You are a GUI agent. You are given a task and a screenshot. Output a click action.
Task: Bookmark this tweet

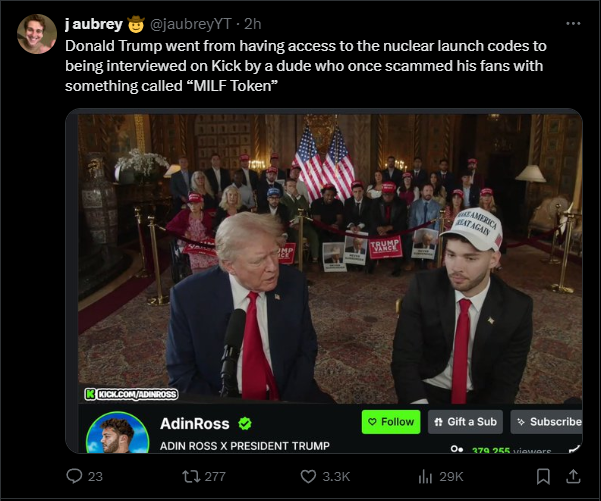pos(543,476)
